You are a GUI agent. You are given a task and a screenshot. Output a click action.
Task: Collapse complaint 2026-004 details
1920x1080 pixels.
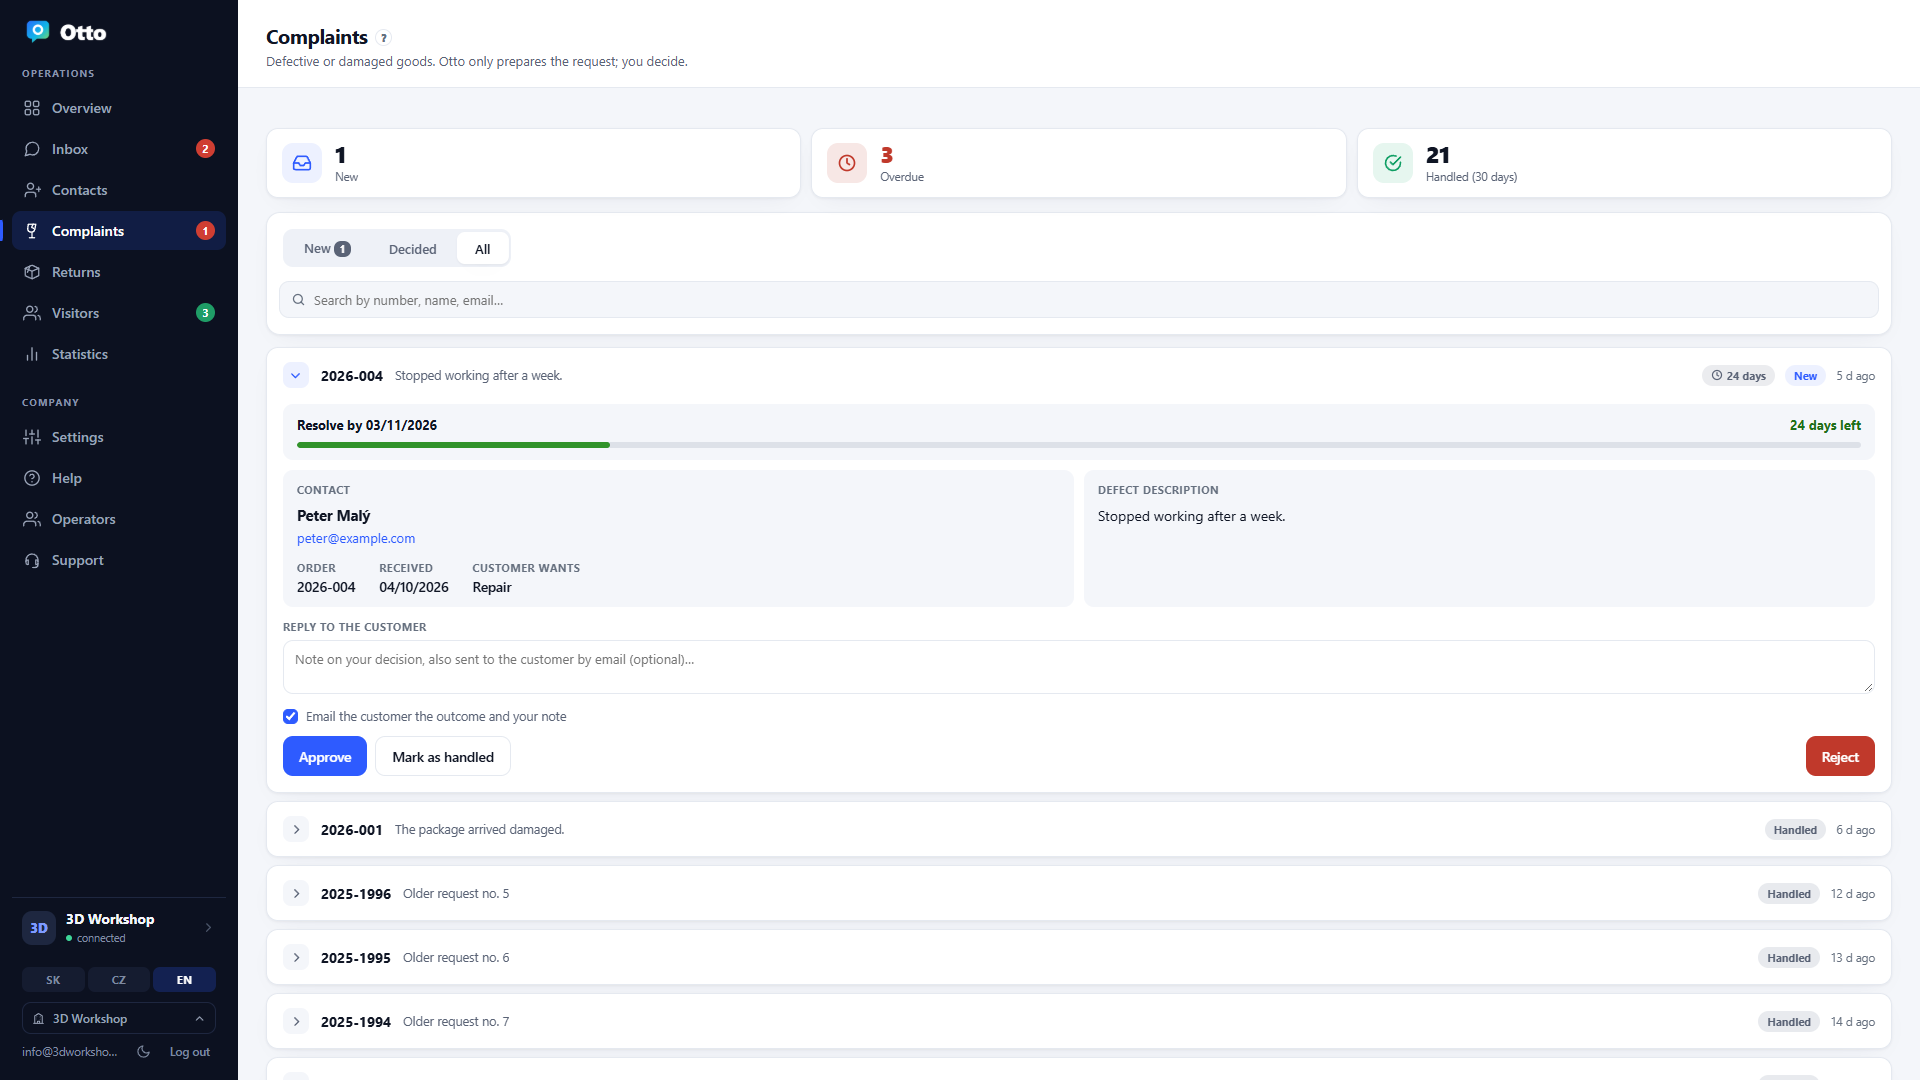(x=296, y=376)
